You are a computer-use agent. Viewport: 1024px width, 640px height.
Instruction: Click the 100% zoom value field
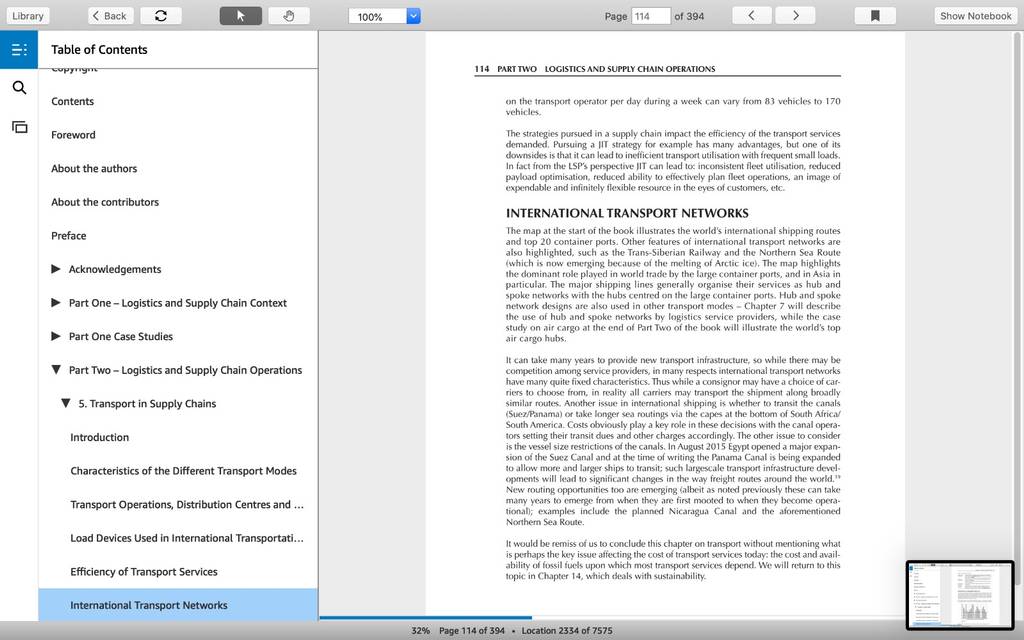tap(377, 16)
